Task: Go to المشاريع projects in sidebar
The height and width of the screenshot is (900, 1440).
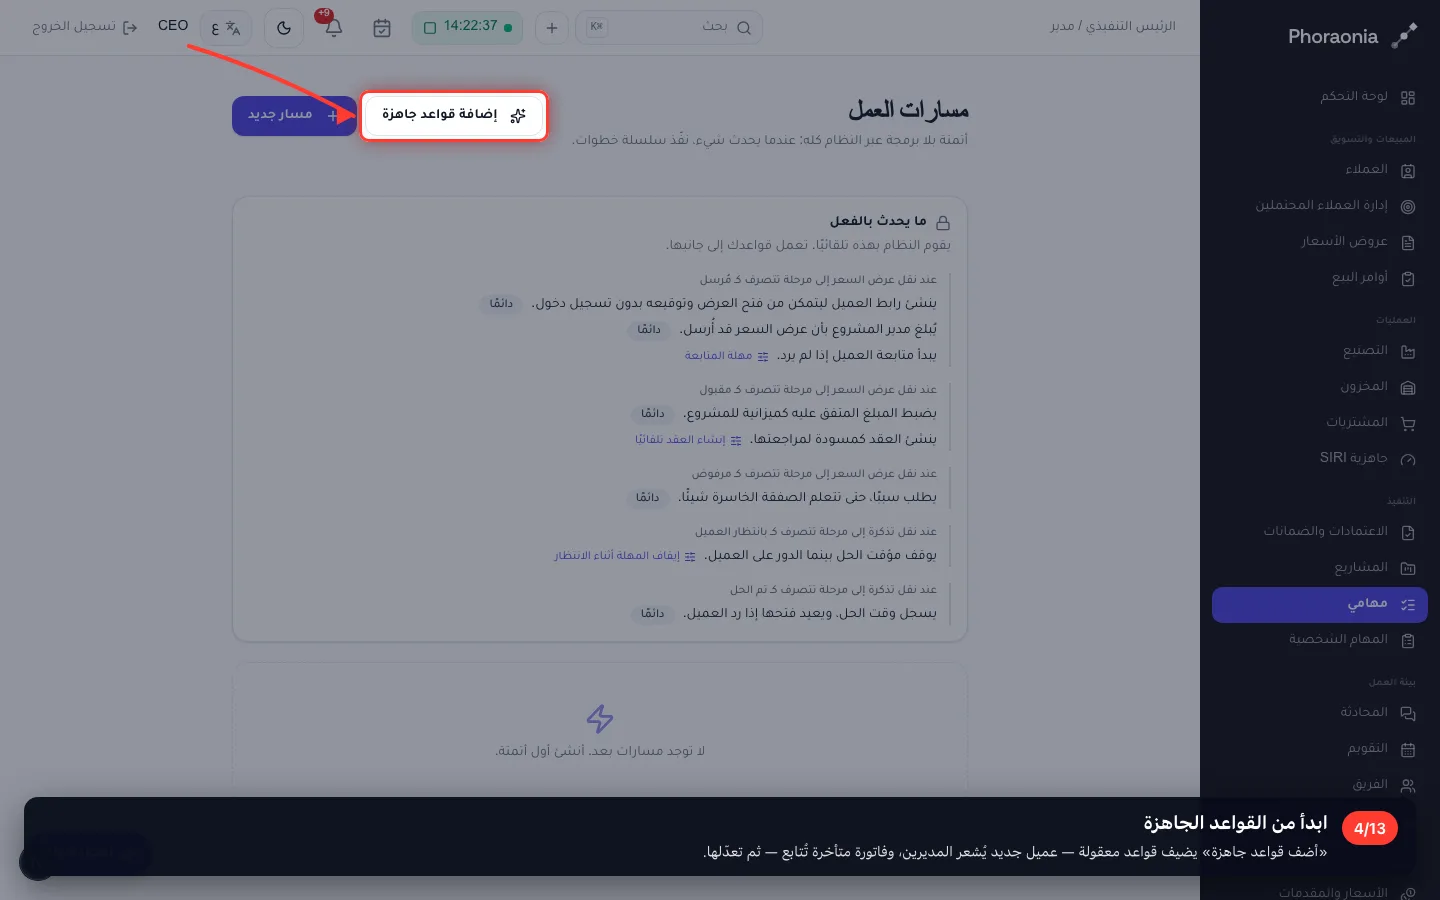Action: 1320,568
